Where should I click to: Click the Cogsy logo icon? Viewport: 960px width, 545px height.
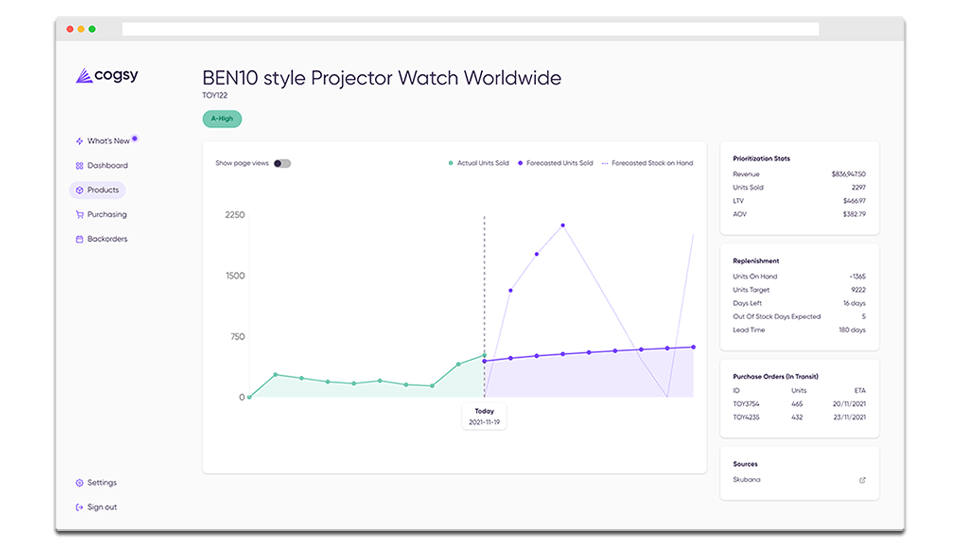click(83, 76)
